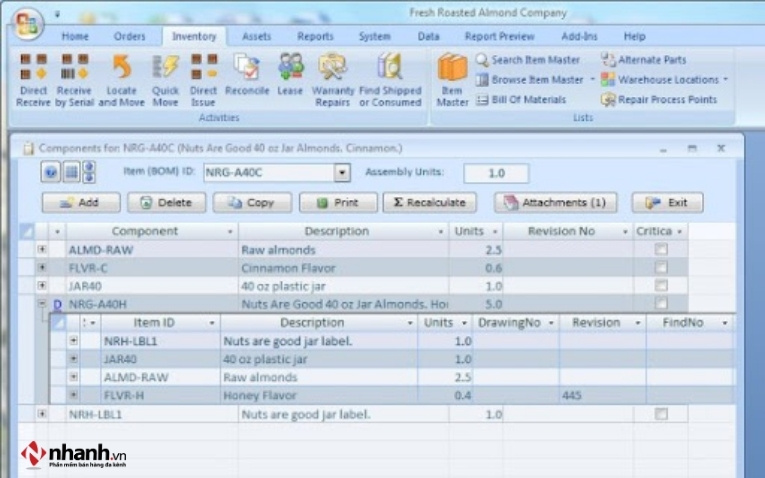Switch to the Report Preview tab
The height and width of the screenshot is (478, 765).
coord(500,37)
